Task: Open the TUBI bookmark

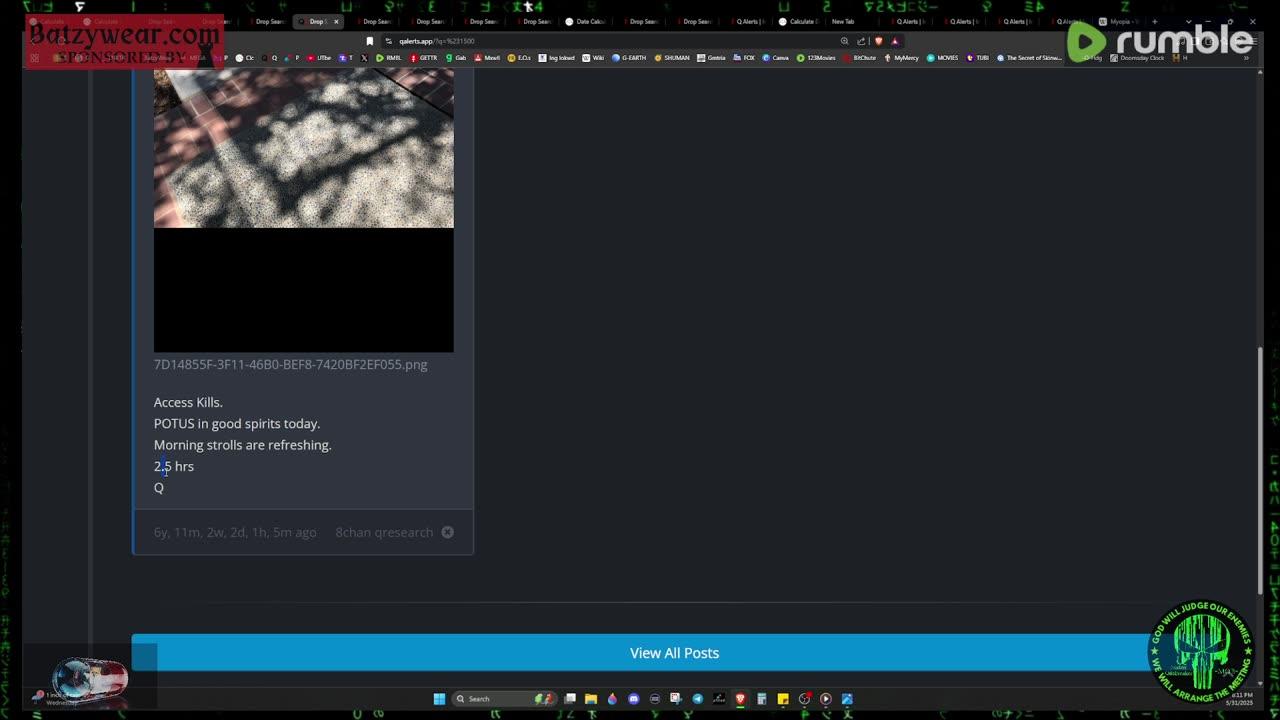Action: 977,58
